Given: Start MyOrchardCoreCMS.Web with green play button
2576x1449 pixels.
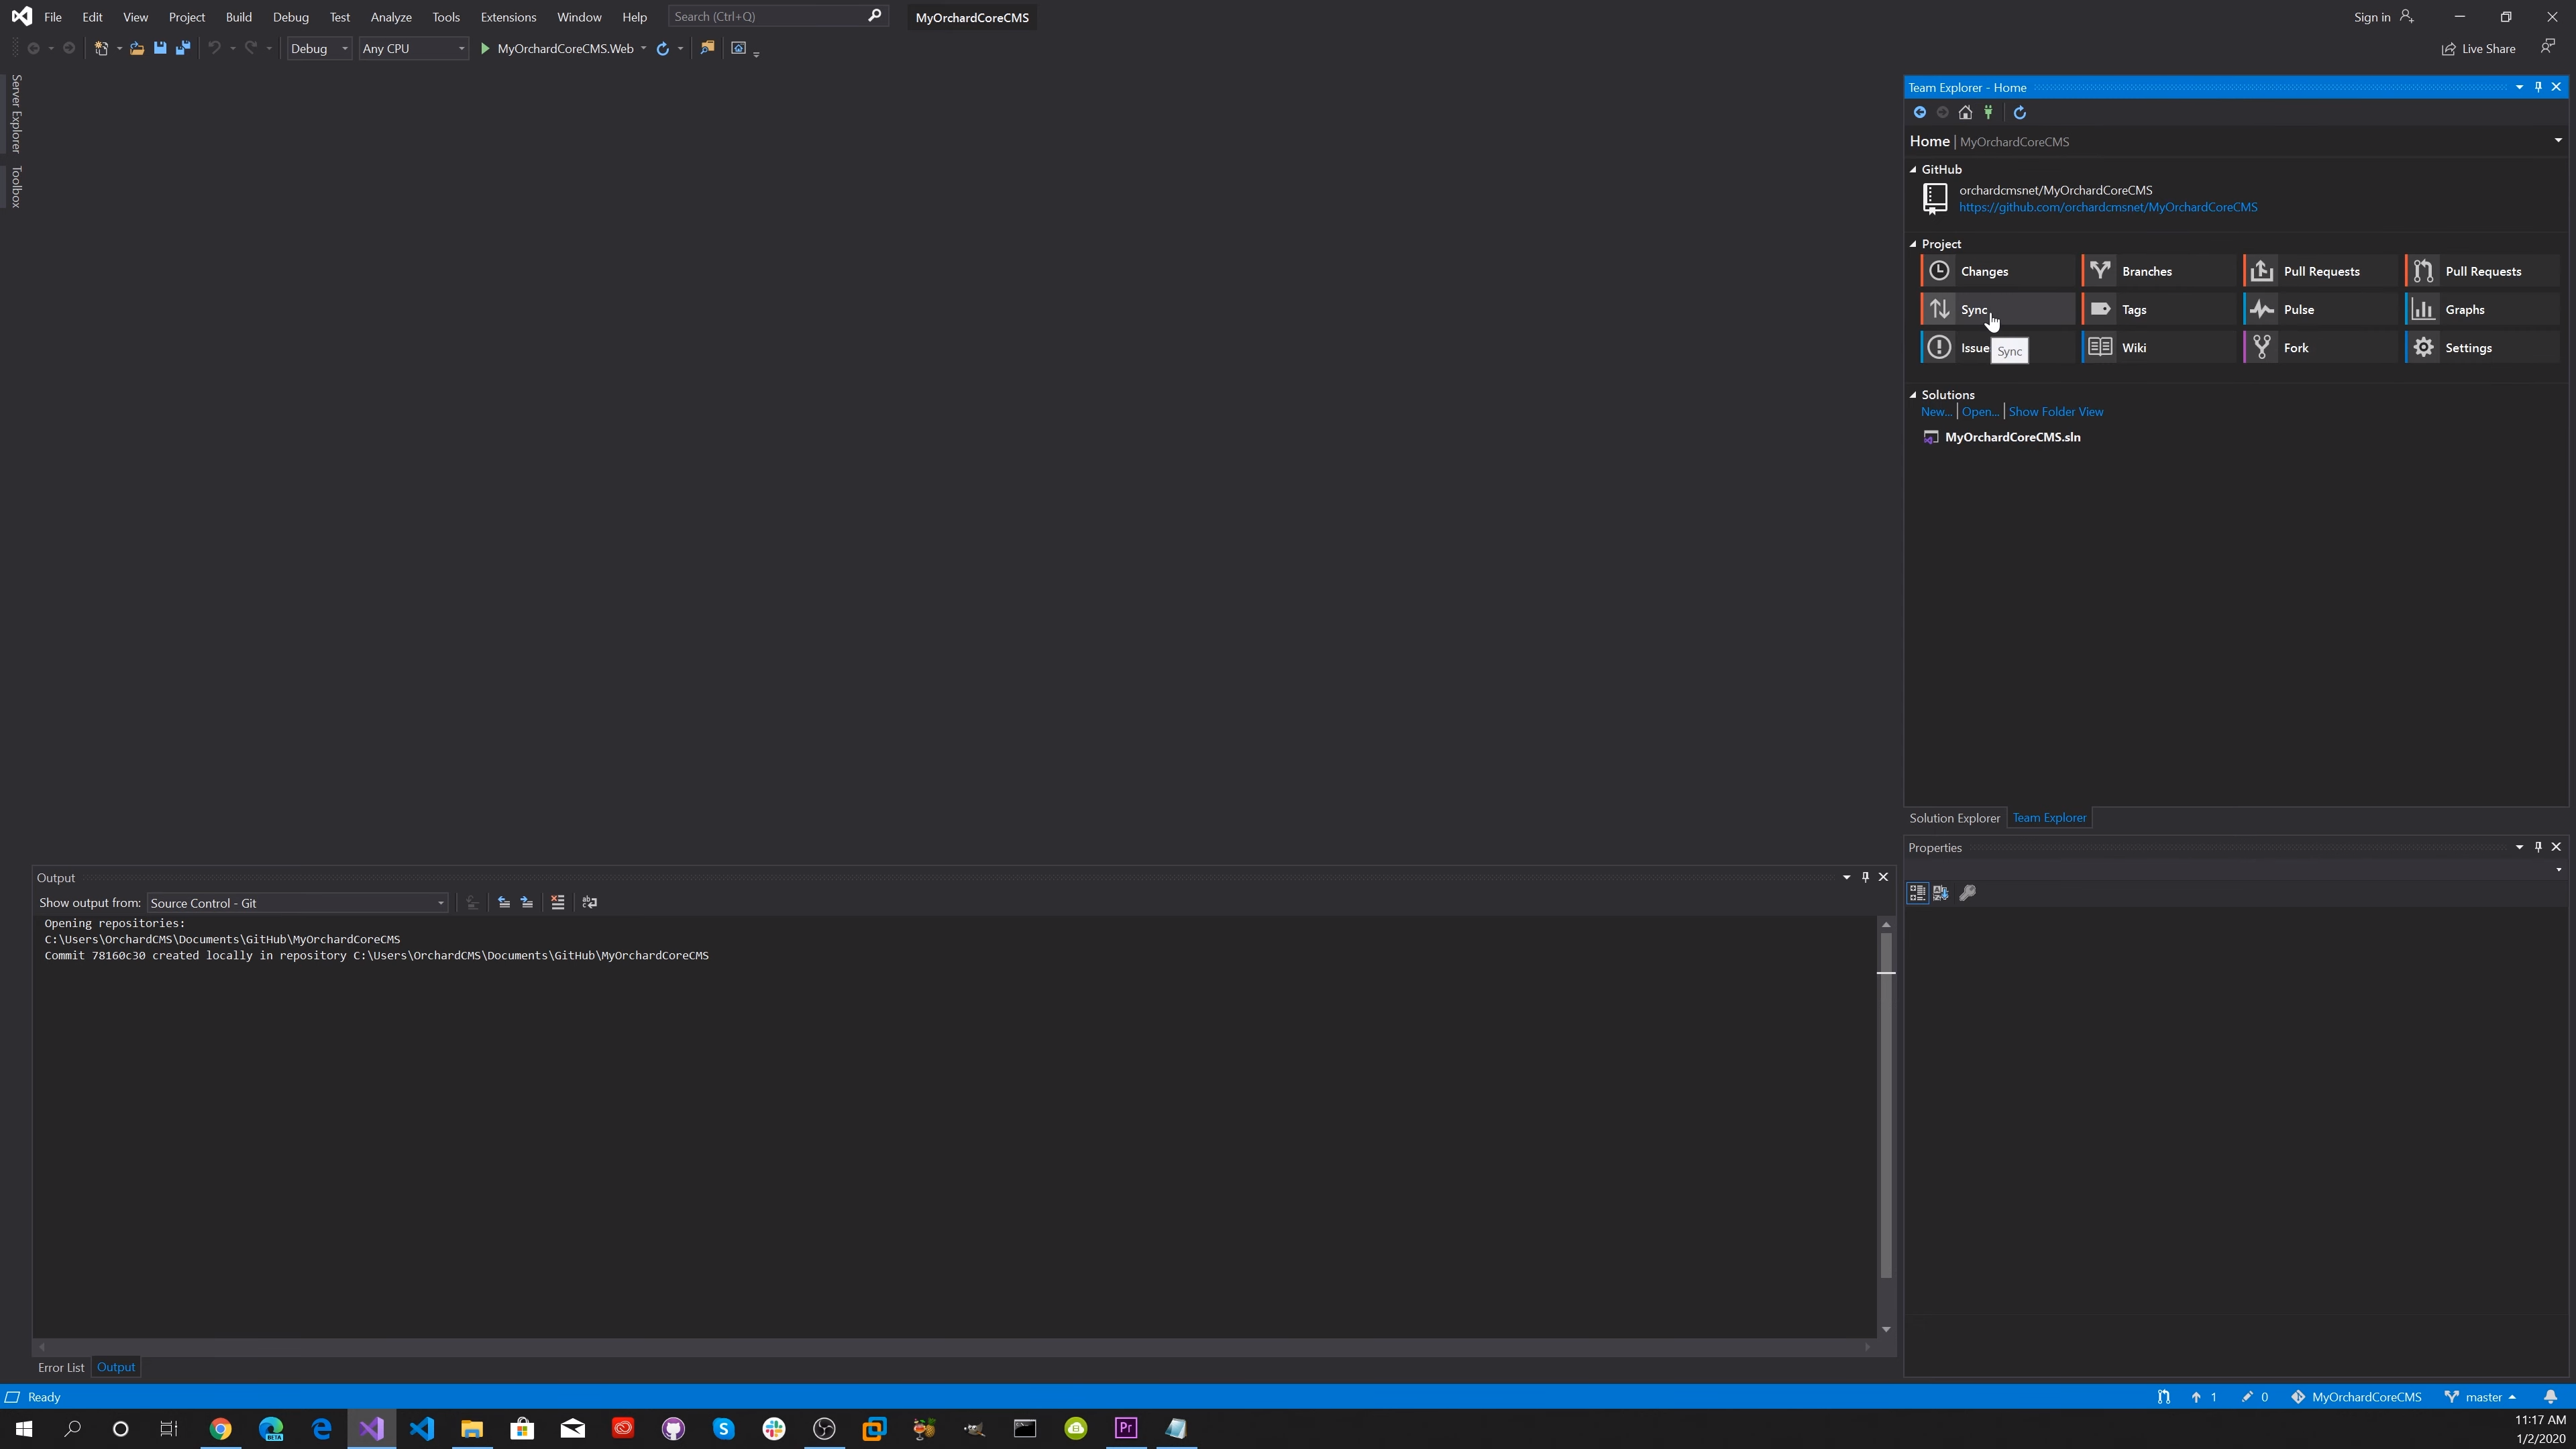Looking at the screenshot, I should click(485, 48).
